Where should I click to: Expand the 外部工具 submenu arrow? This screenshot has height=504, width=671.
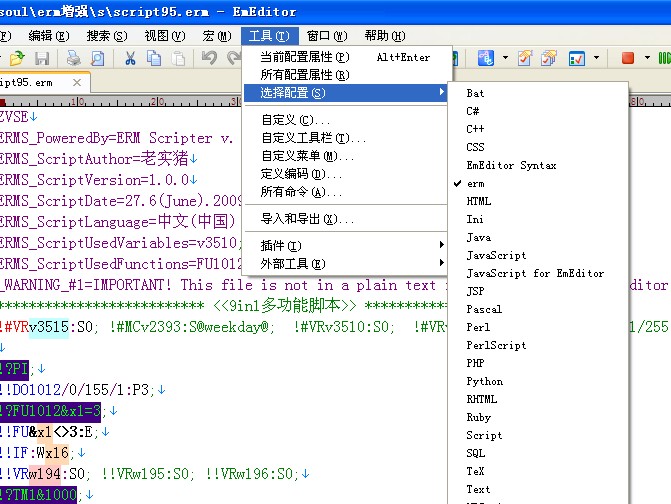coord(441,263)
